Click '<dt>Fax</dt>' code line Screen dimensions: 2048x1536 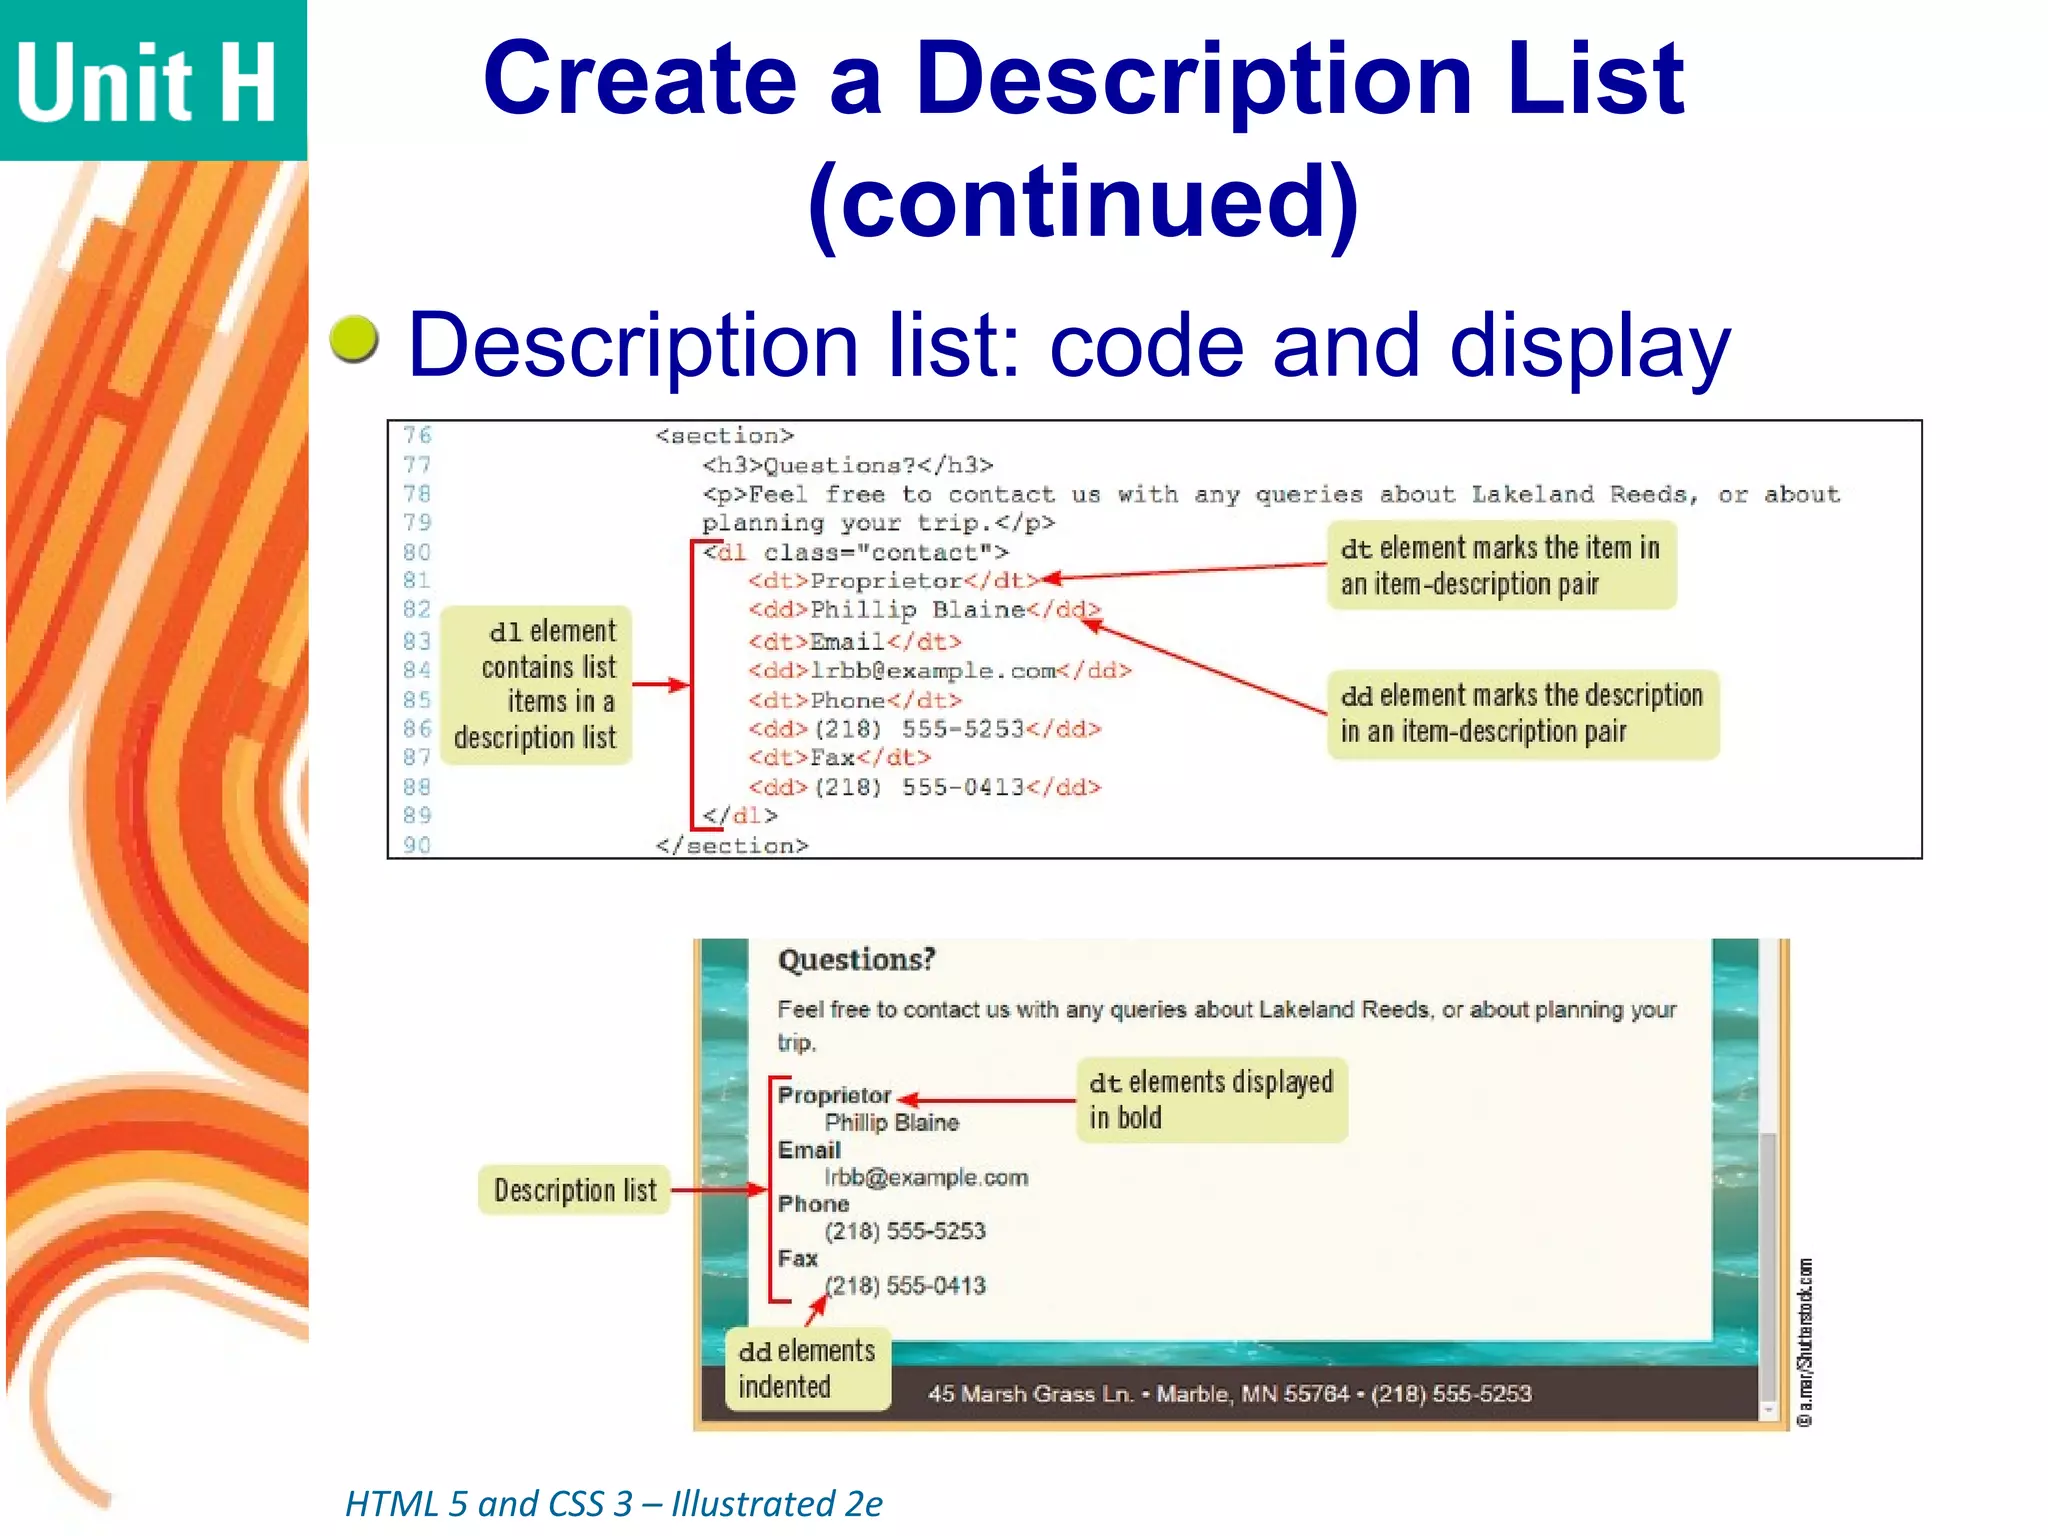pos(840,758)
